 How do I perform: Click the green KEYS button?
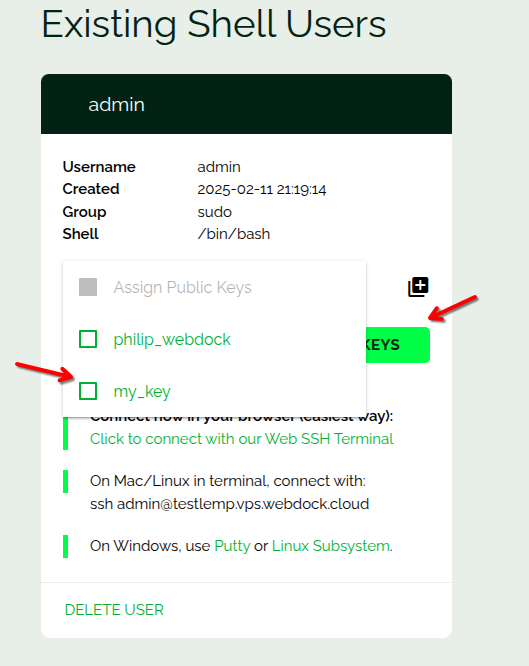(398, 345)
